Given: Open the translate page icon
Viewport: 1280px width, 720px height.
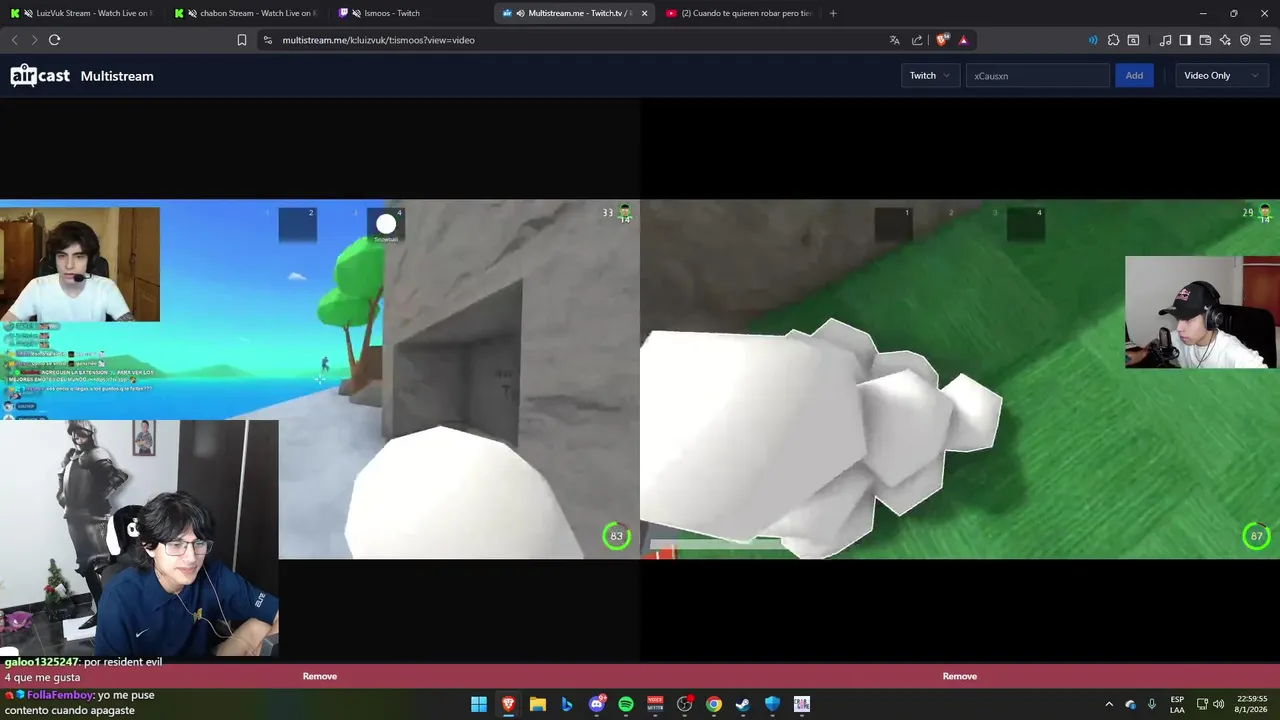Looking at the screenshot, I should [894, 40].
